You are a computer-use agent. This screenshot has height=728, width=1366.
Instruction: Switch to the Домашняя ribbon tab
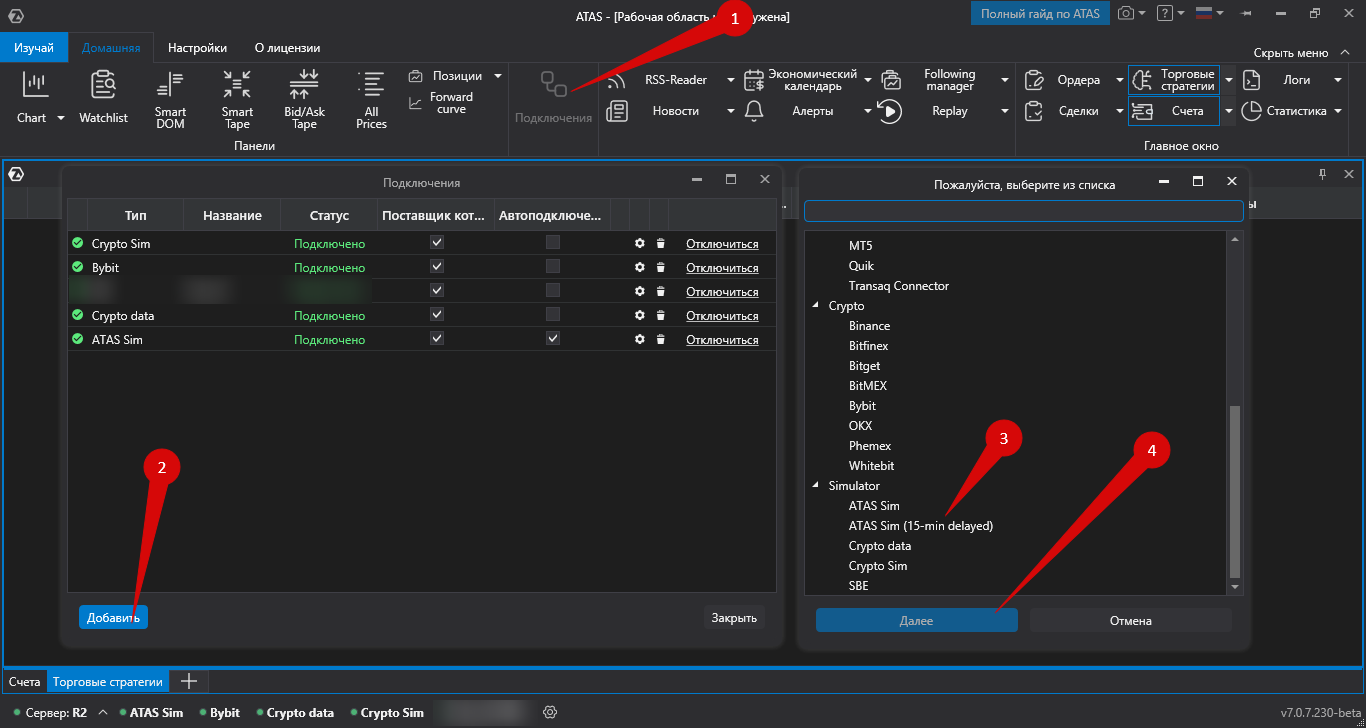tap(111, 47)
